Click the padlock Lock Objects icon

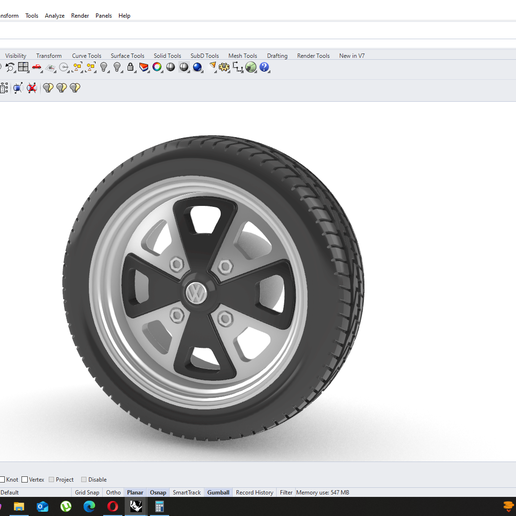[131, 67]
